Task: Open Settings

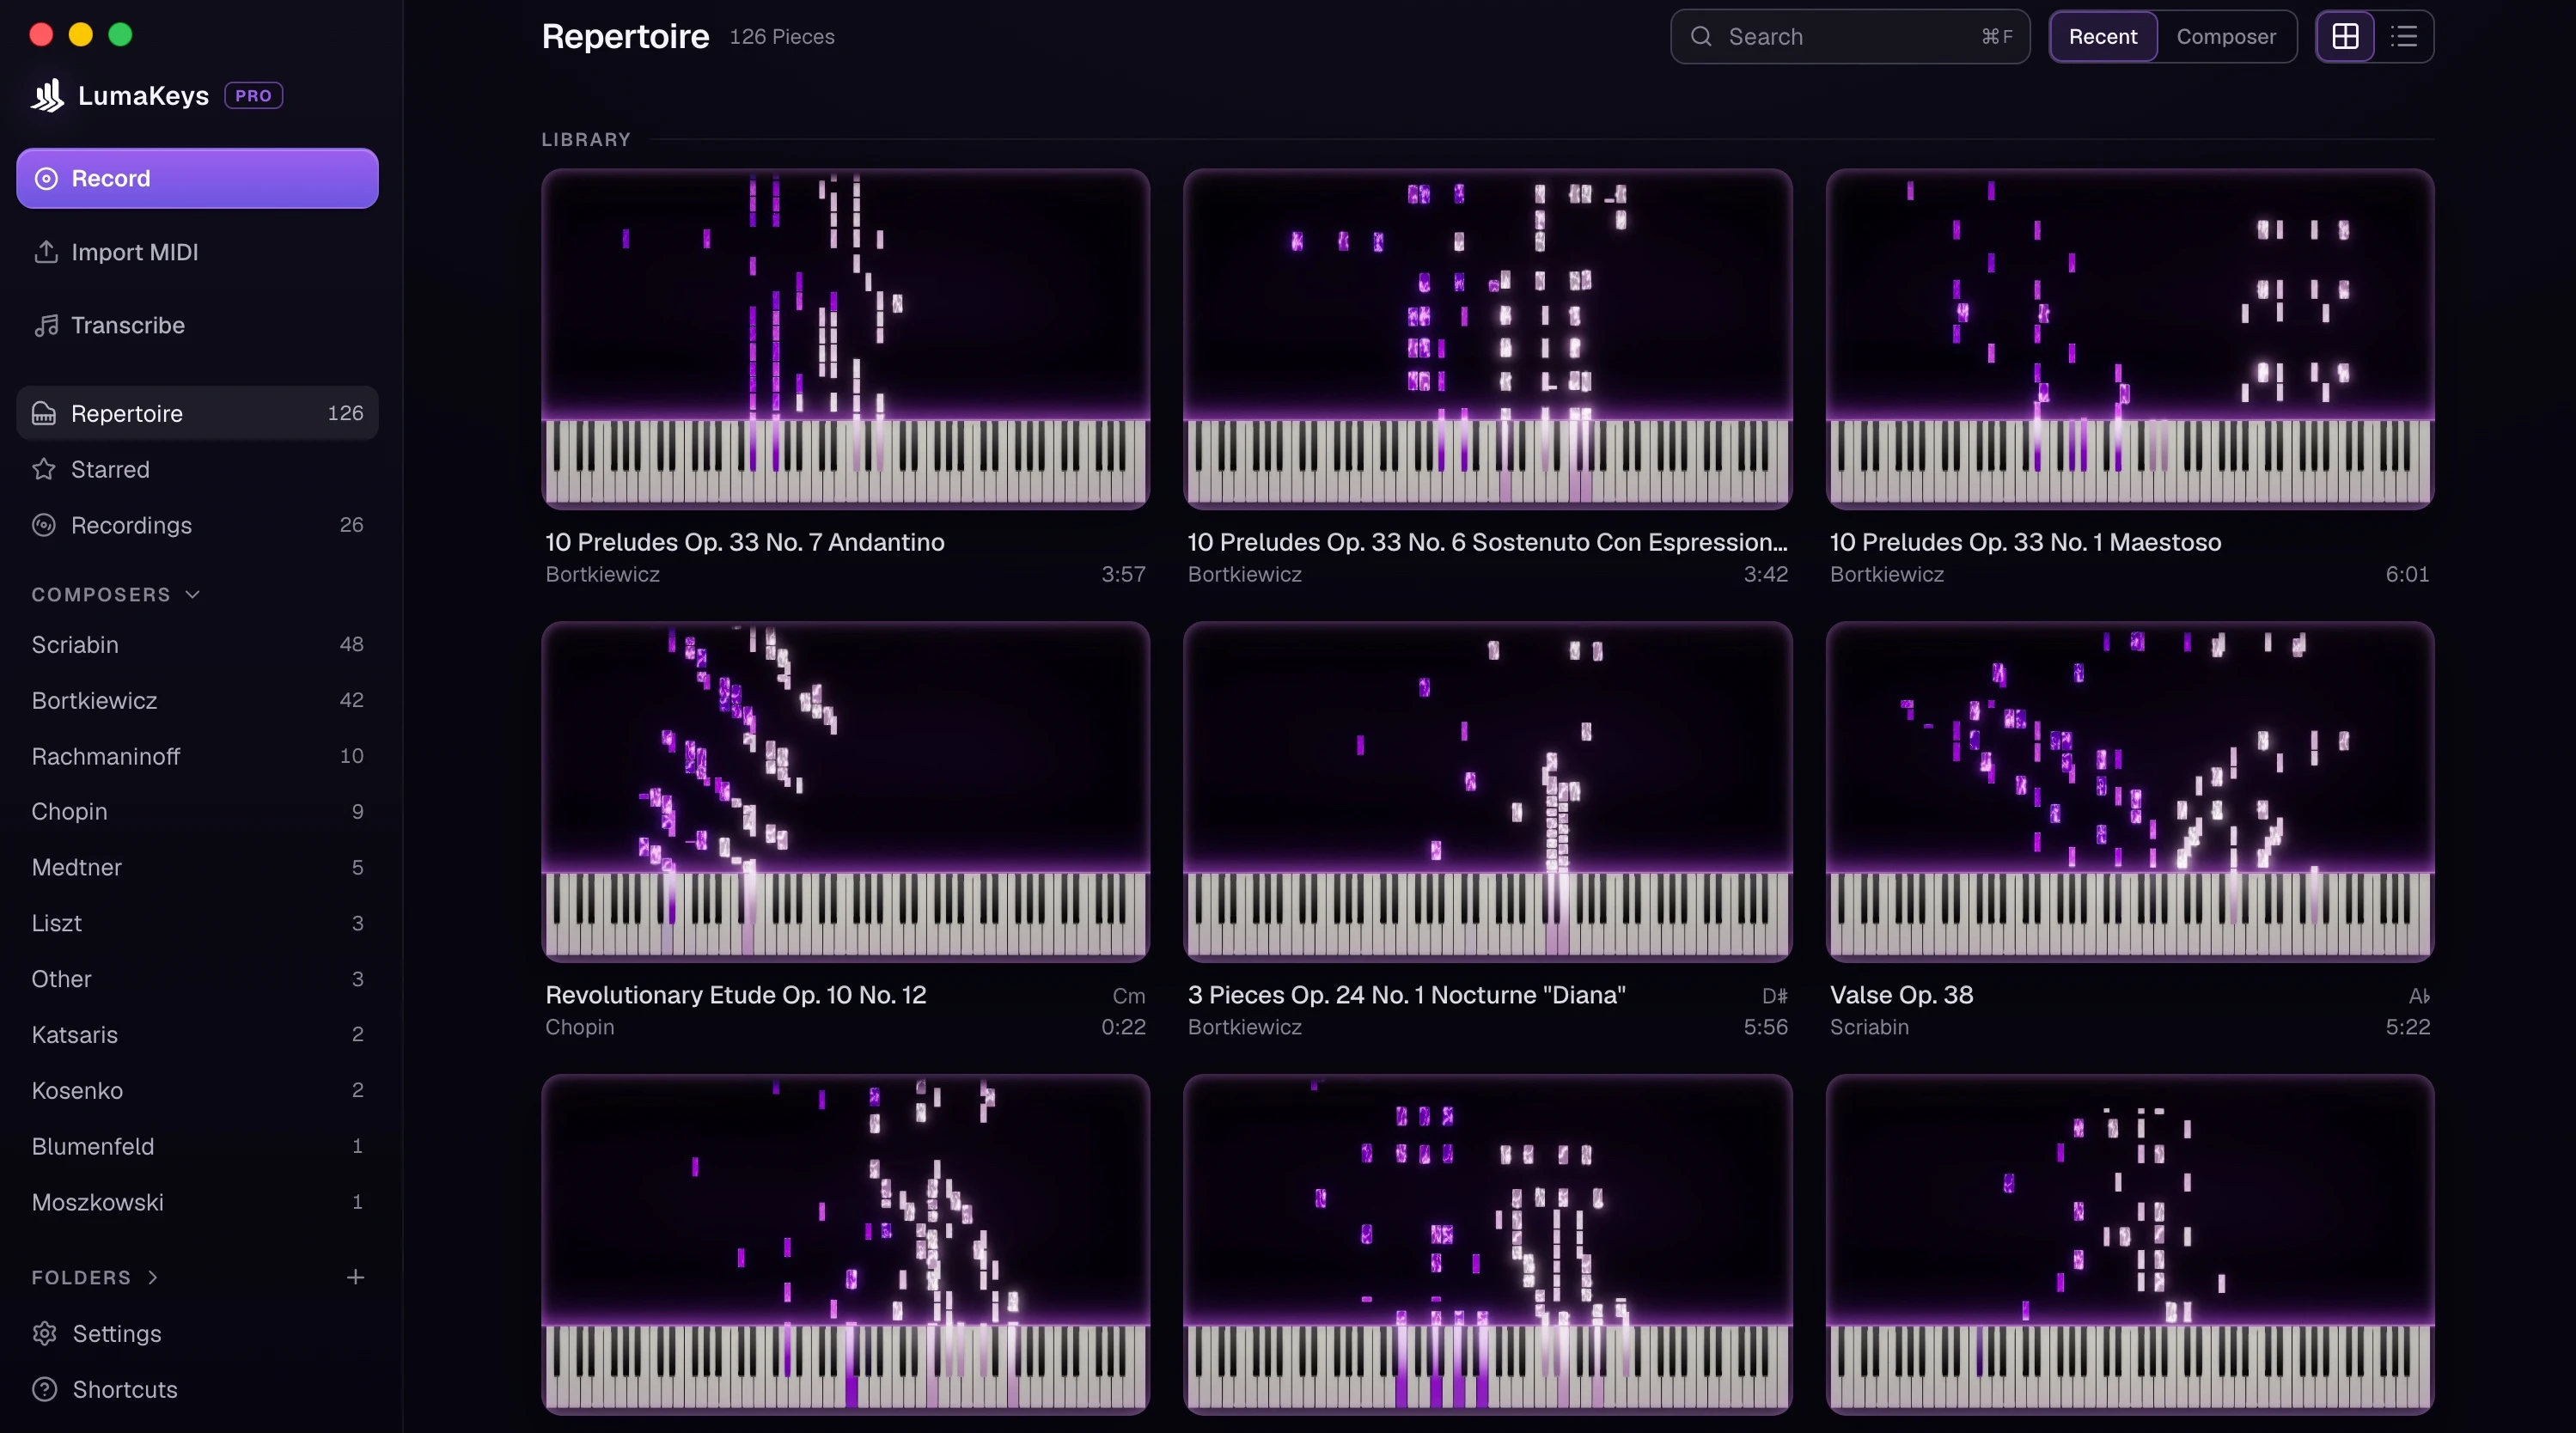Action: pyautogui.click(x=197, y=1334)
